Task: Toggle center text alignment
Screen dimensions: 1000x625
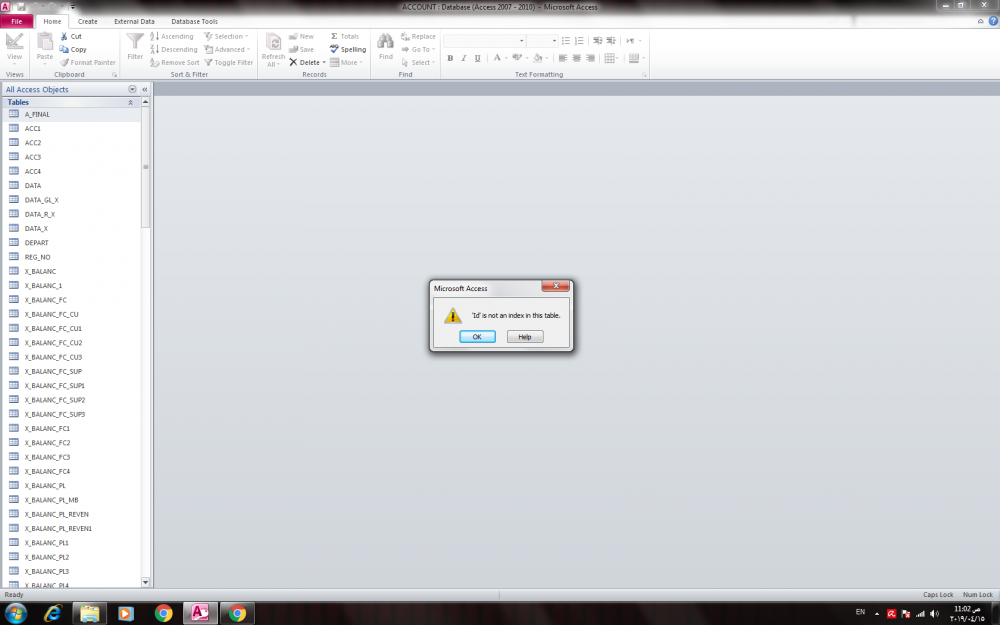Action: 577,58
